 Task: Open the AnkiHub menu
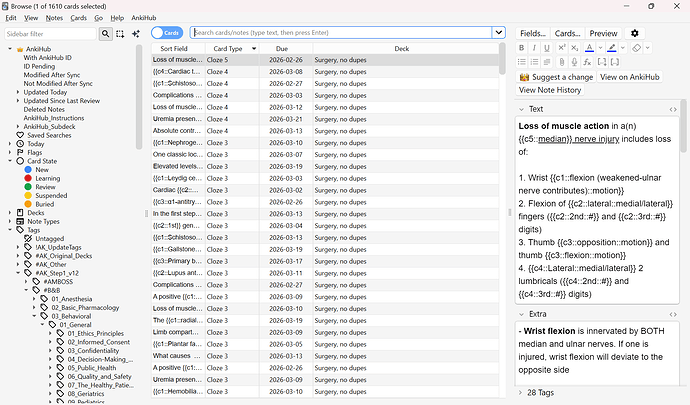point(144,18)
